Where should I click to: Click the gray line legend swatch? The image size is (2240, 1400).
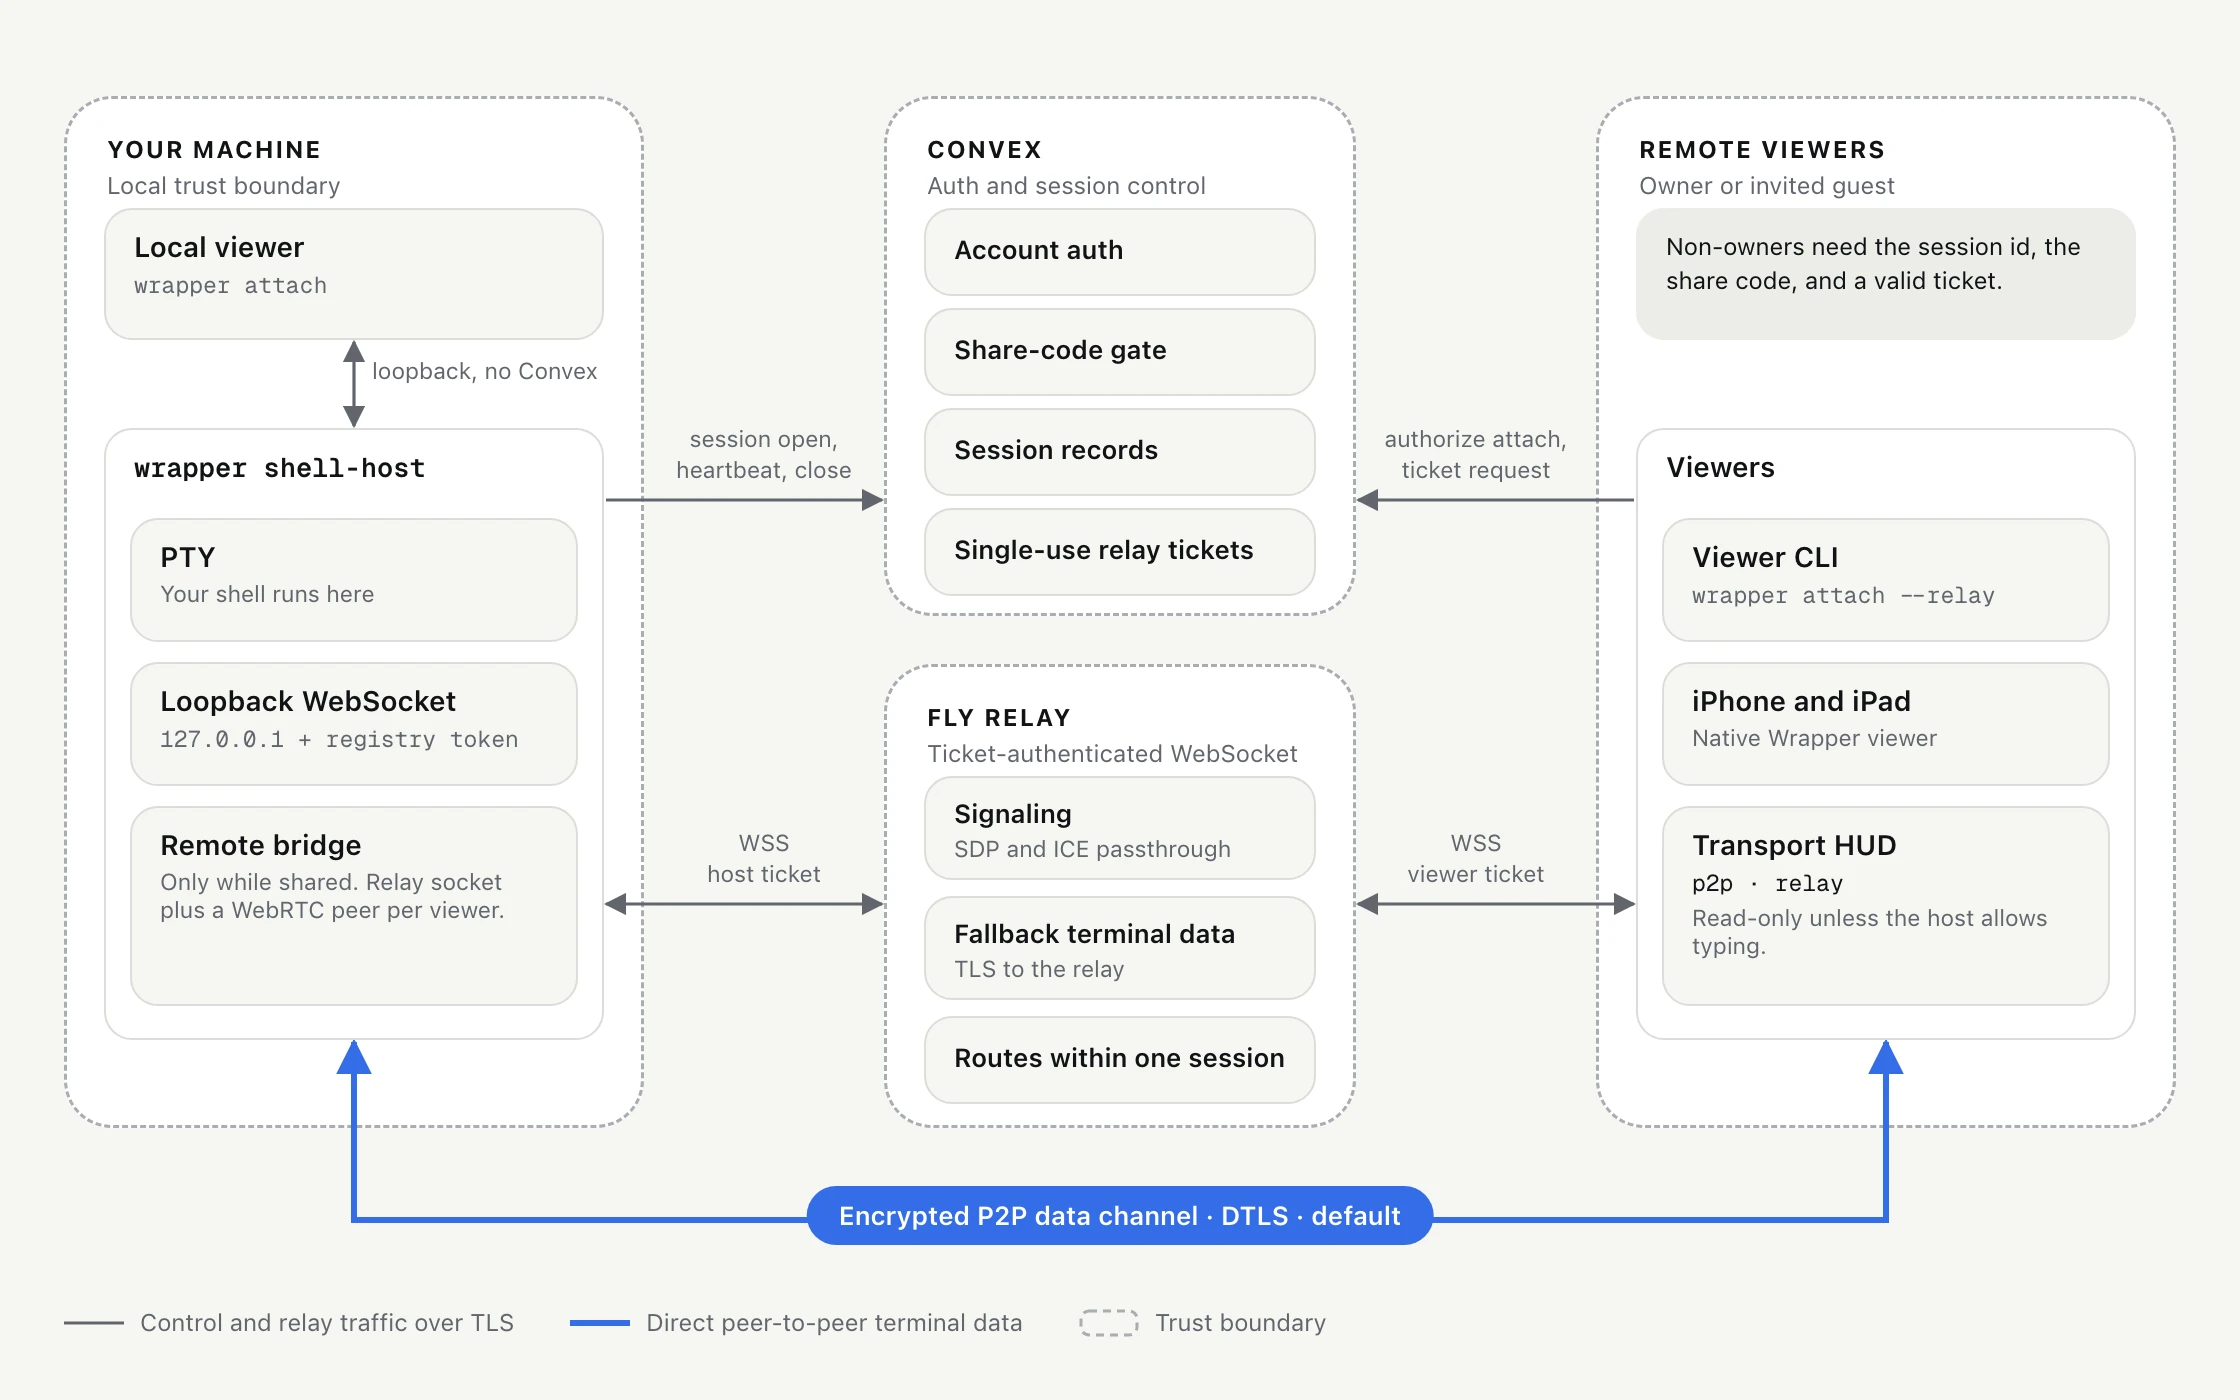point(94,1323)
